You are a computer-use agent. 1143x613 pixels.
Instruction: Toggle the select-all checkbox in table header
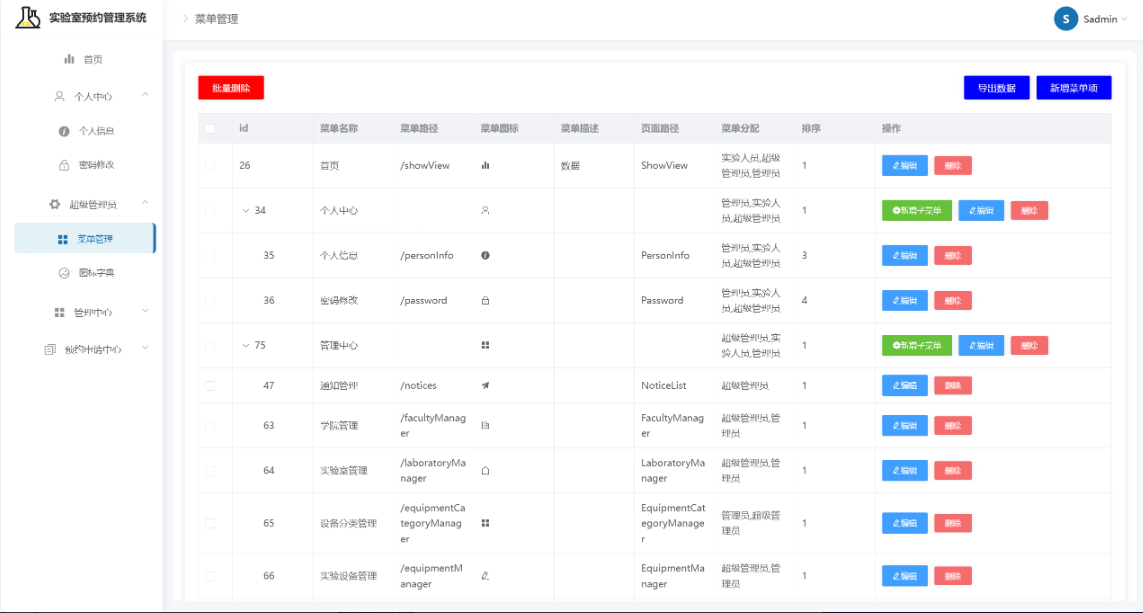[x=210, y=128]
